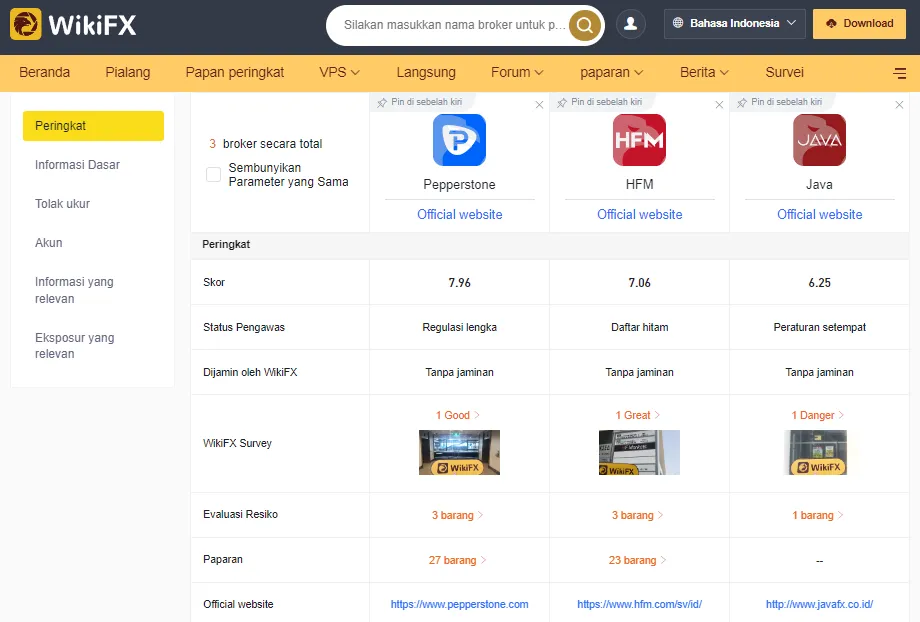The height and width of the screenshot is (622, 920).
Task: Open Papan peringkat
Action: [235, 72]
